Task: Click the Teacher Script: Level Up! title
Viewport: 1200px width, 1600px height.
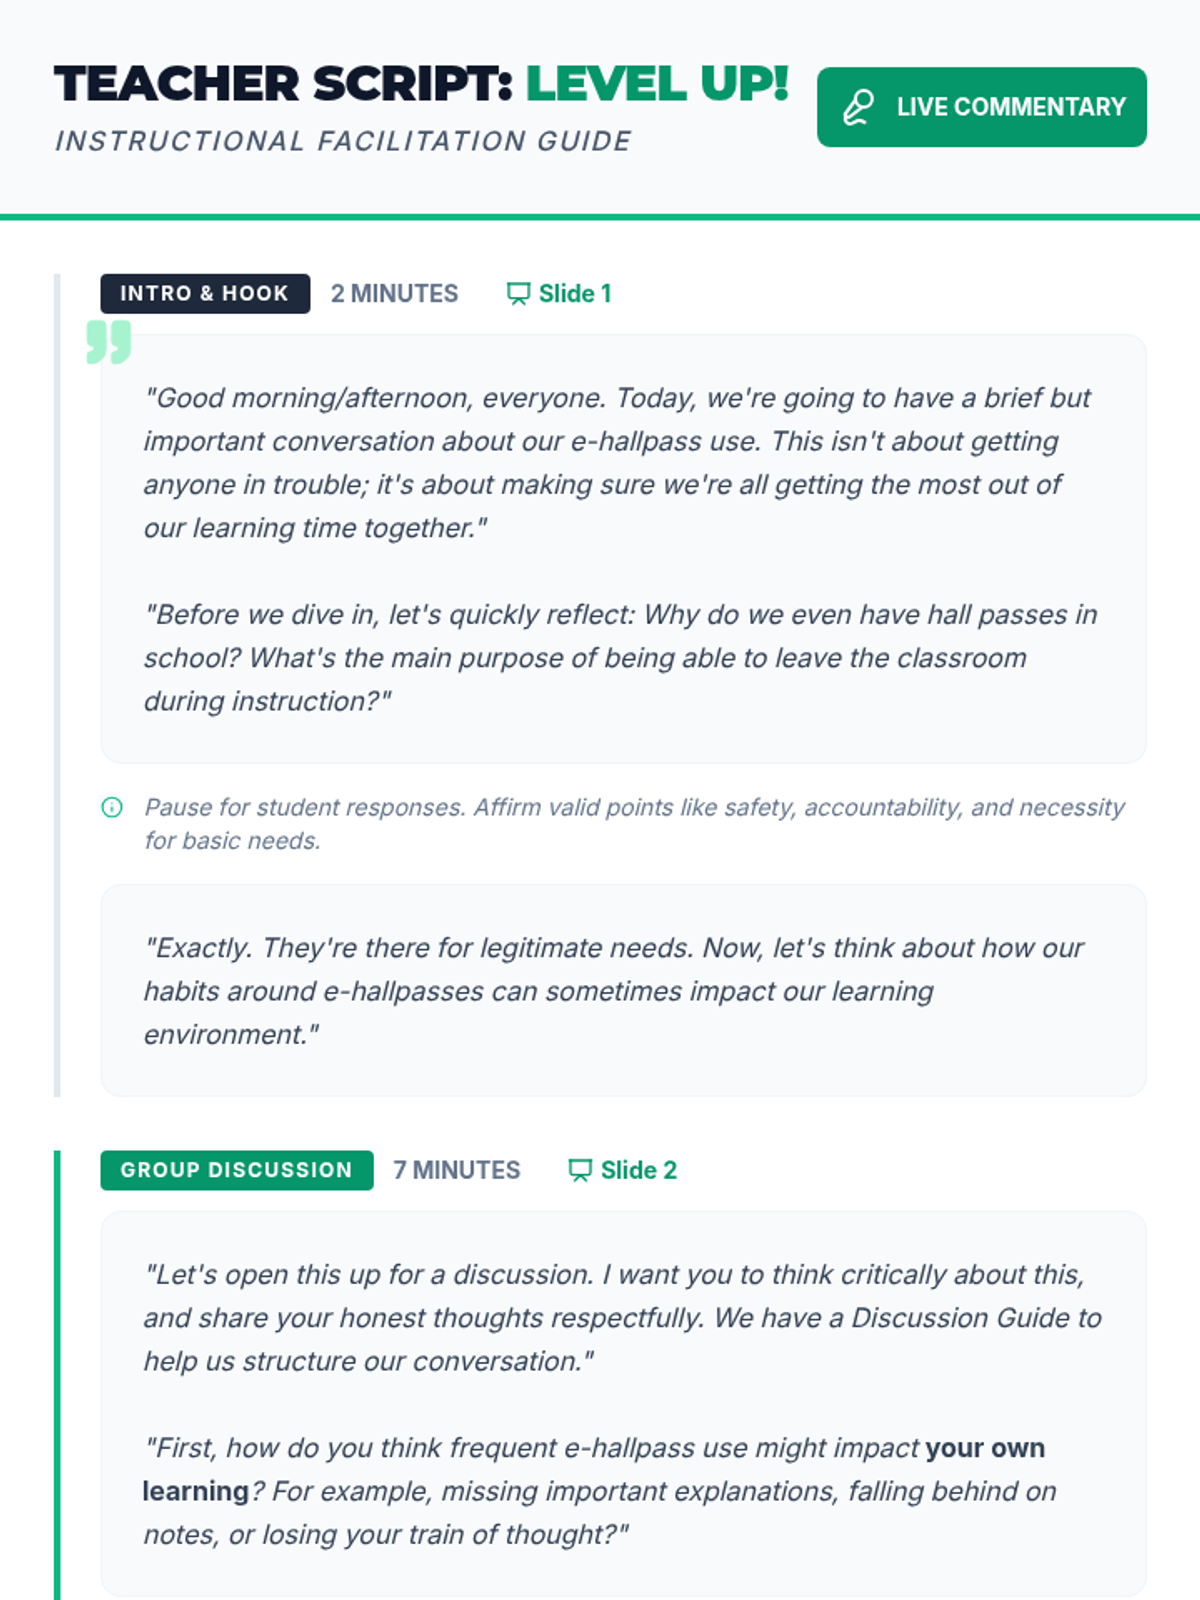Action: click(421, 84)
